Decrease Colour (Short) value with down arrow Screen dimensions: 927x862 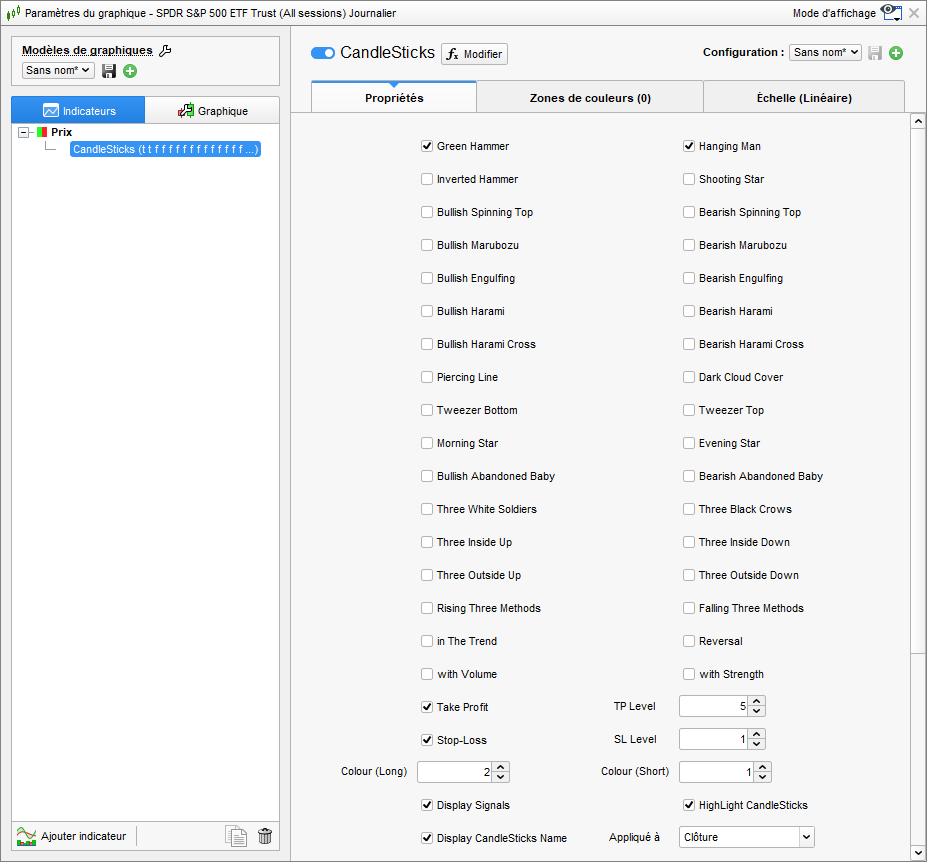(763, 777)
